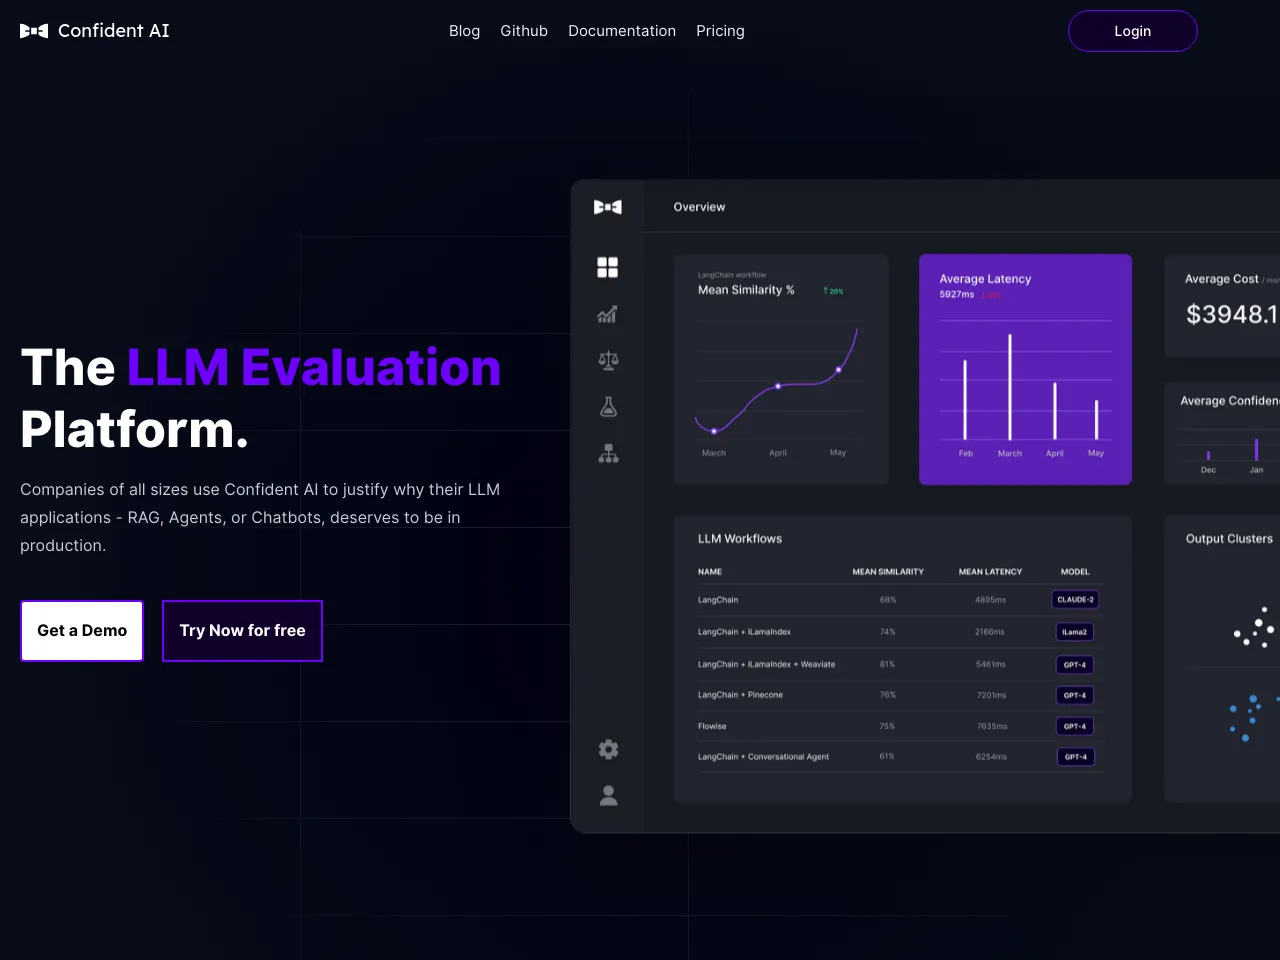This screenshot has height=960, width=1280.
Task: Click the Flowise workflow row
Action: pyautogui.click(x=712, y=727)
